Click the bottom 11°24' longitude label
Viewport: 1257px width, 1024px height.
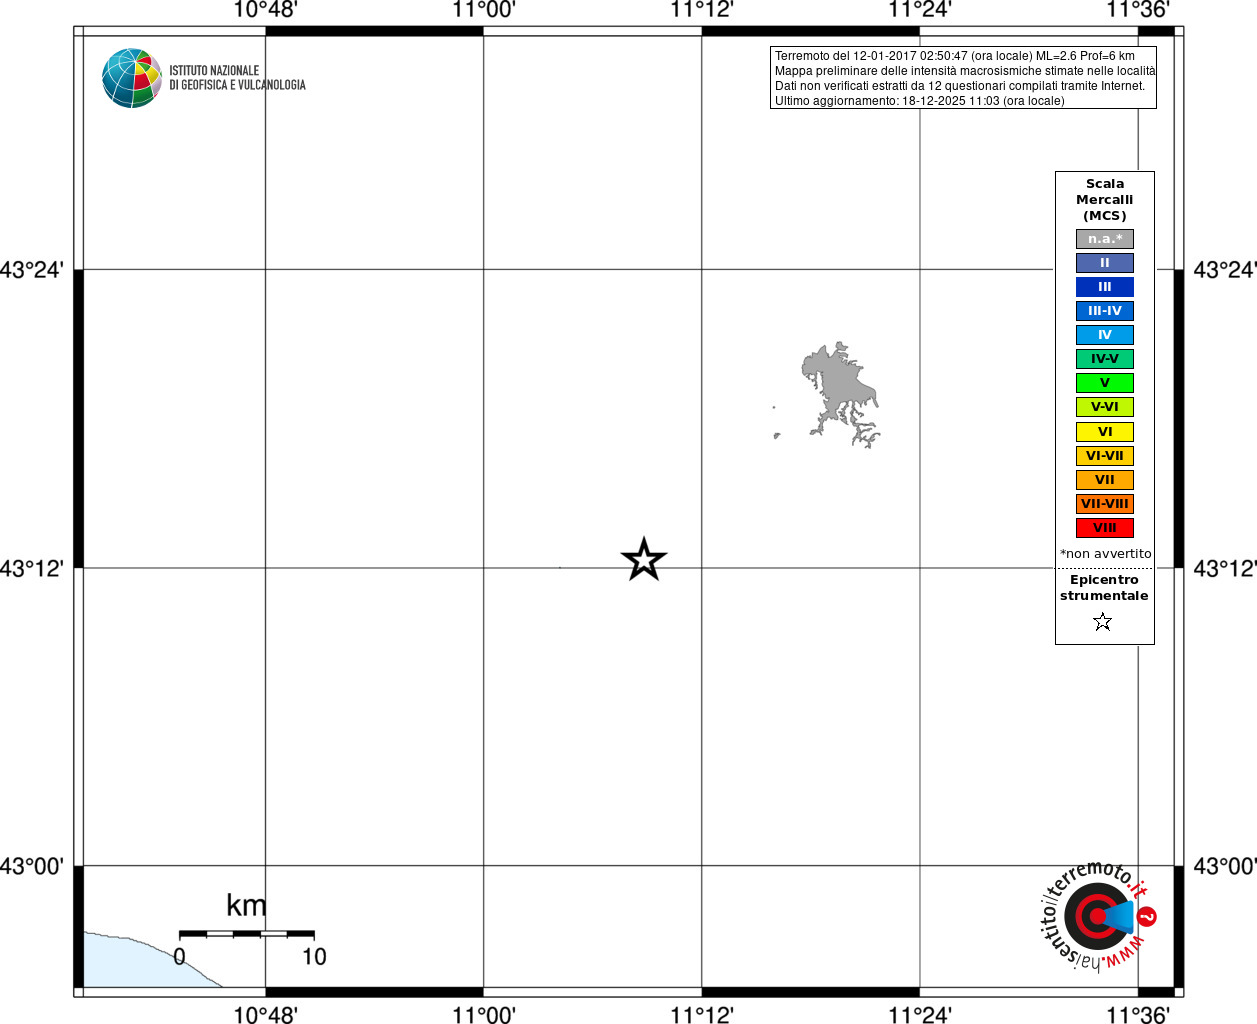pyautogui.click(x=920, y=1014)
